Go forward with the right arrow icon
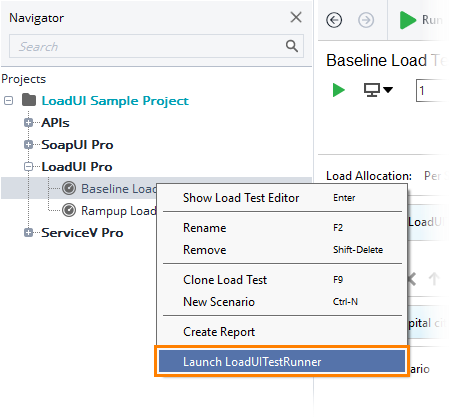 coord(366,20)
